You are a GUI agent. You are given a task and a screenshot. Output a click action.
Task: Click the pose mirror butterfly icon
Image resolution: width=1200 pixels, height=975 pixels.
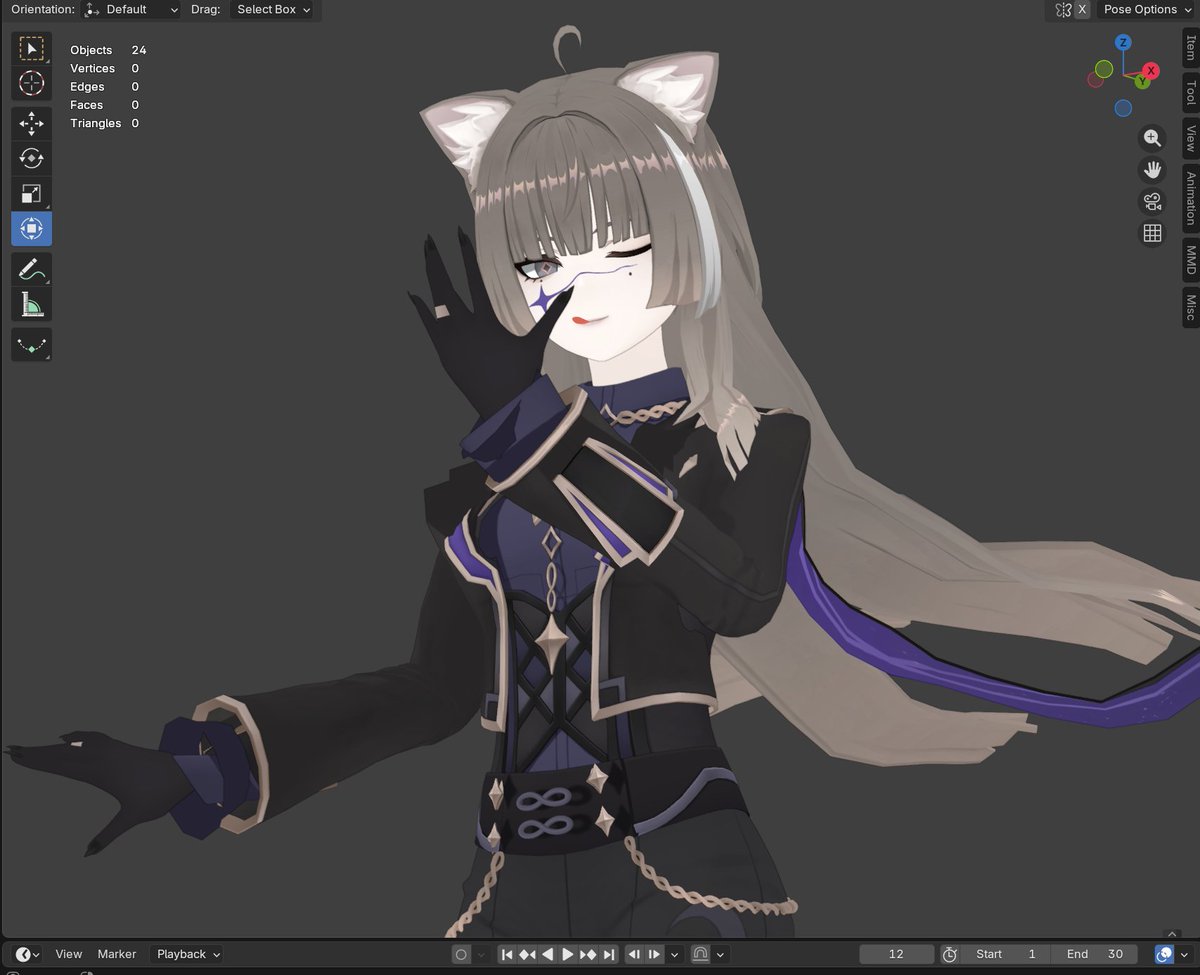click(x=1063, y=9)
